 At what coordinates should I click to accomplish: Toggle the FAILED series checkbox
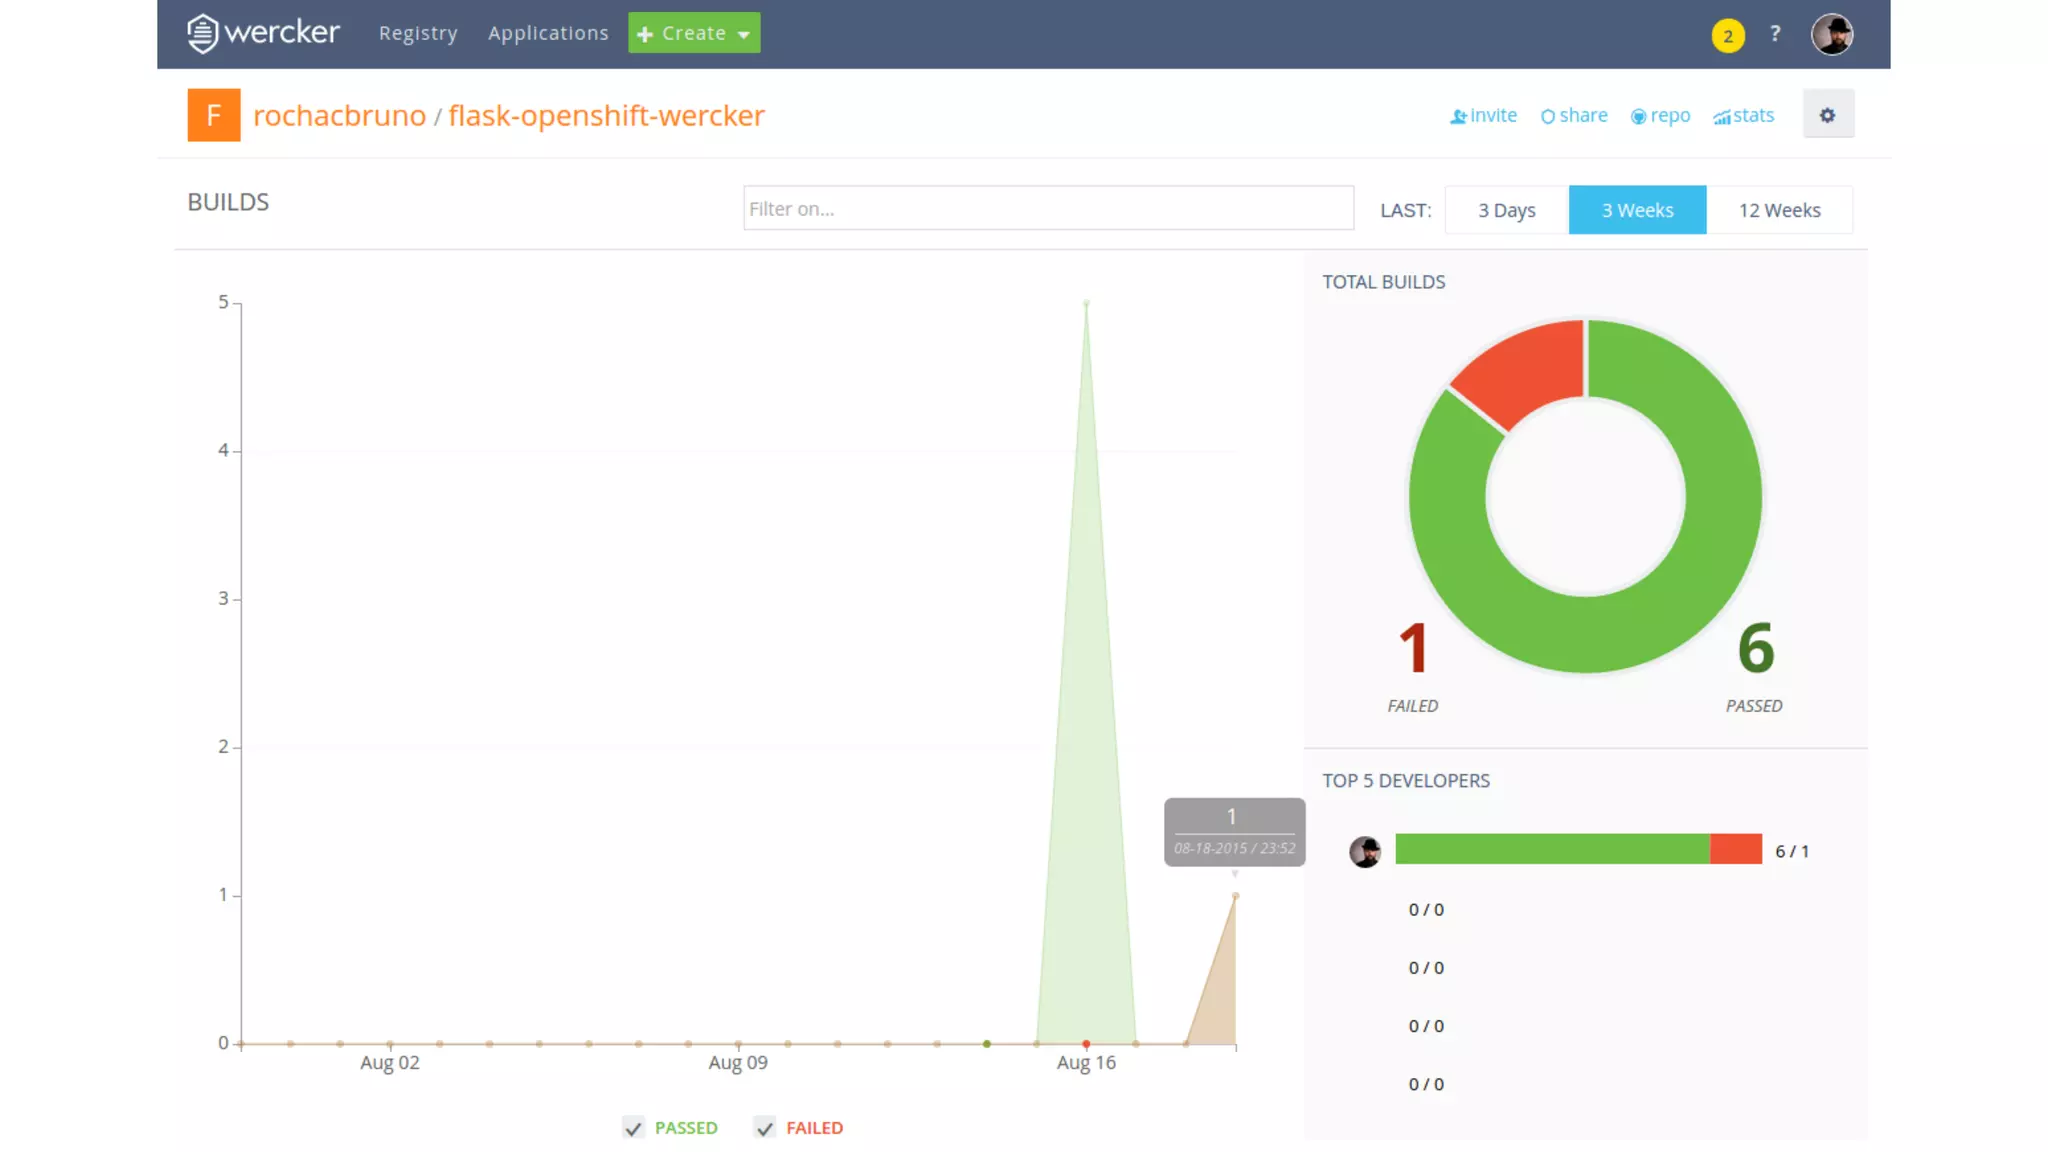point(765,1128)
